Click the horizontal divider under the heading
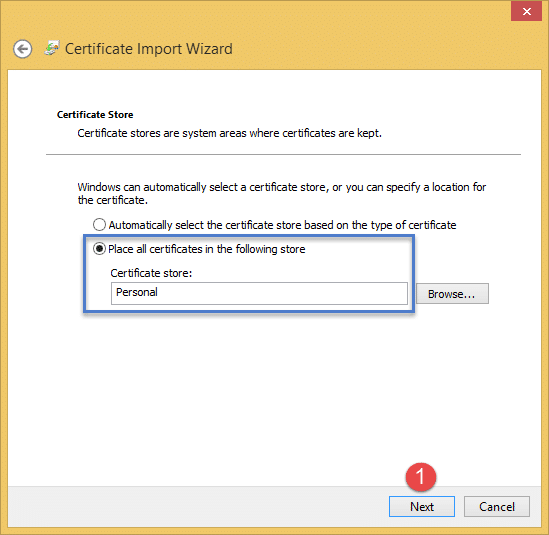This screenshot has width=549, height=535. [283, 154]
